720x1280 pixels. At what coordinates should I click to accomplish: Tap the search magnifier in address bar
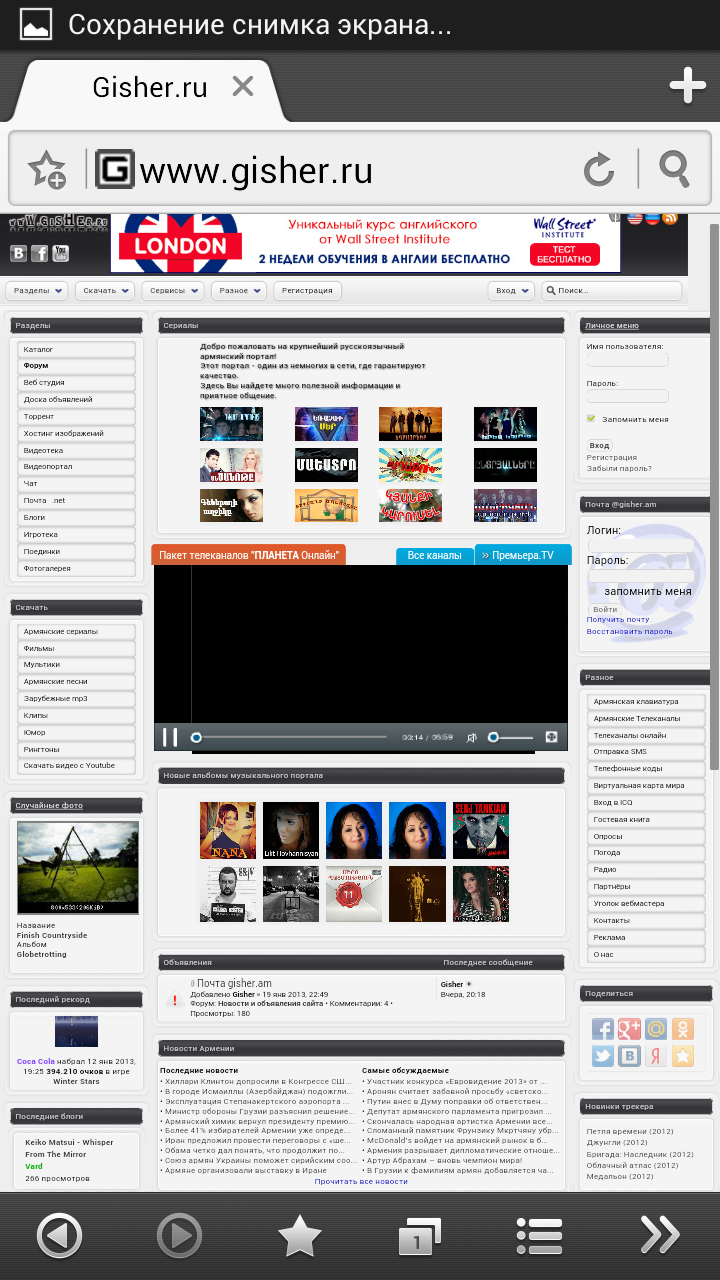point(675,170)
